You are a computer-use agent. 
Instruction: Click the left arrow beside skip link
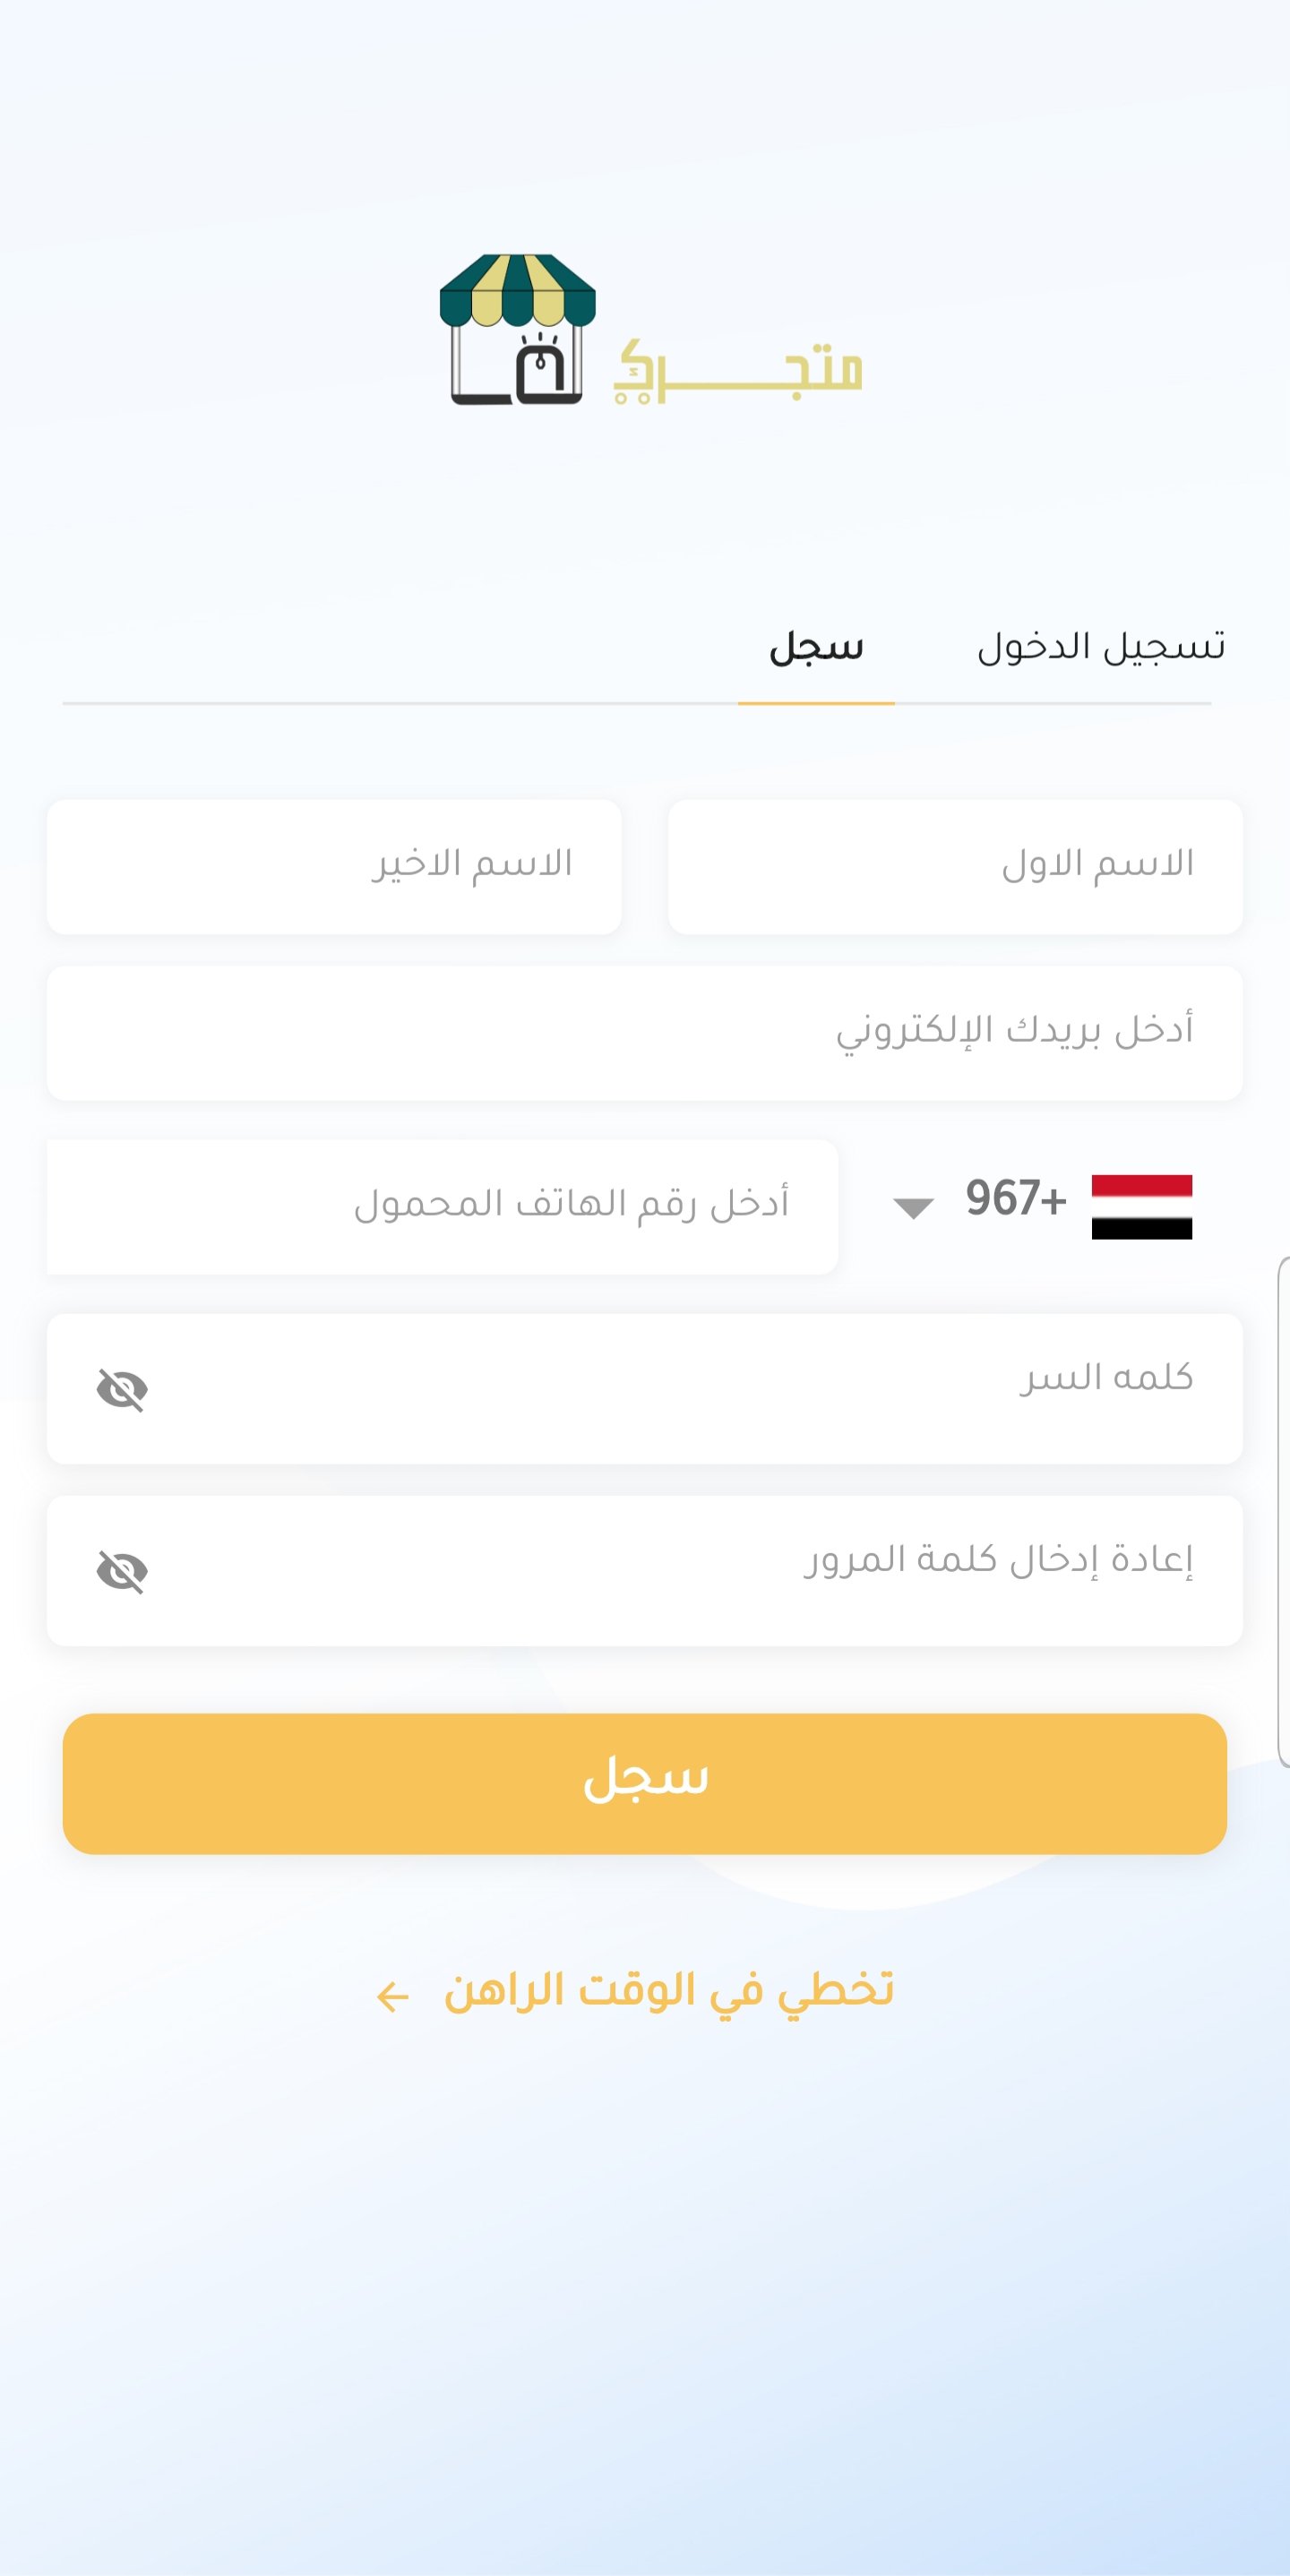(392, 1996)
